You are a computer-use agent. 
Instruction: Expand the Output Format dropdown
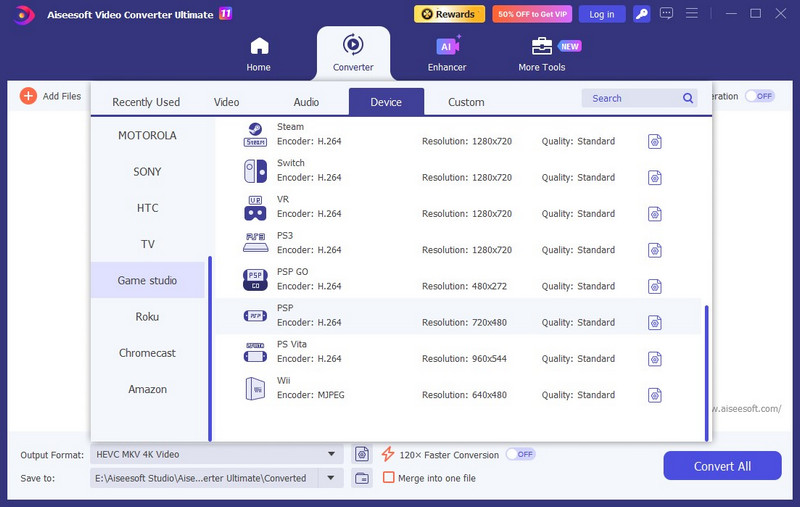tap(331, 454)
